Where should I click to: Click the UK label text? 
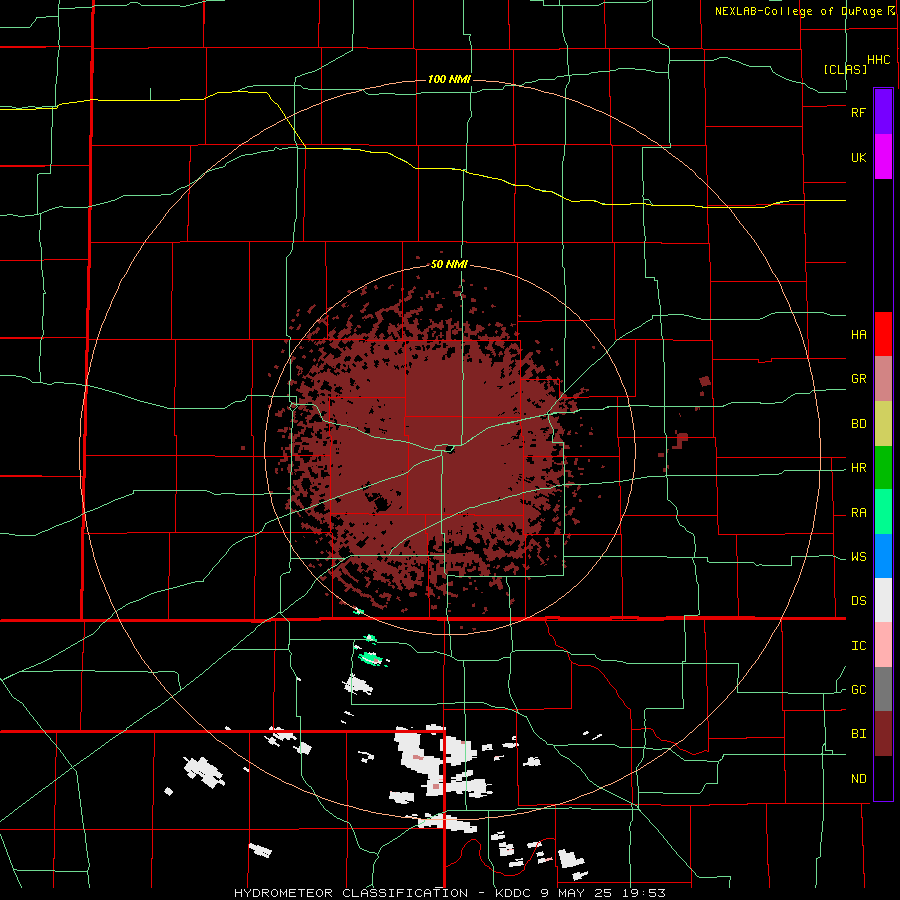[x=858, y=157]
